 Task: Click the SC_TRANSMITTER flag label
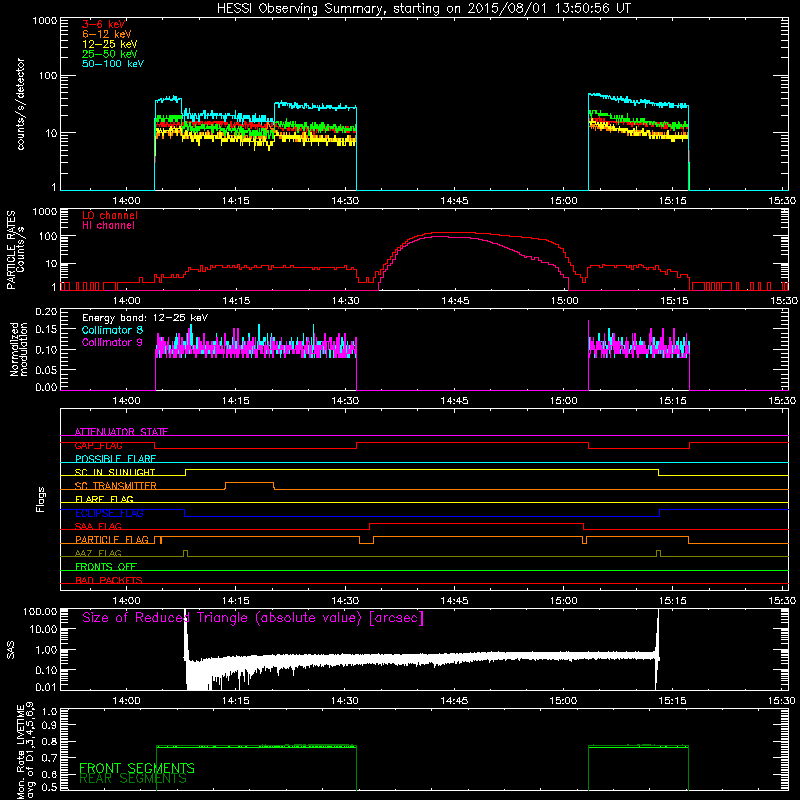tap(115, 486)
